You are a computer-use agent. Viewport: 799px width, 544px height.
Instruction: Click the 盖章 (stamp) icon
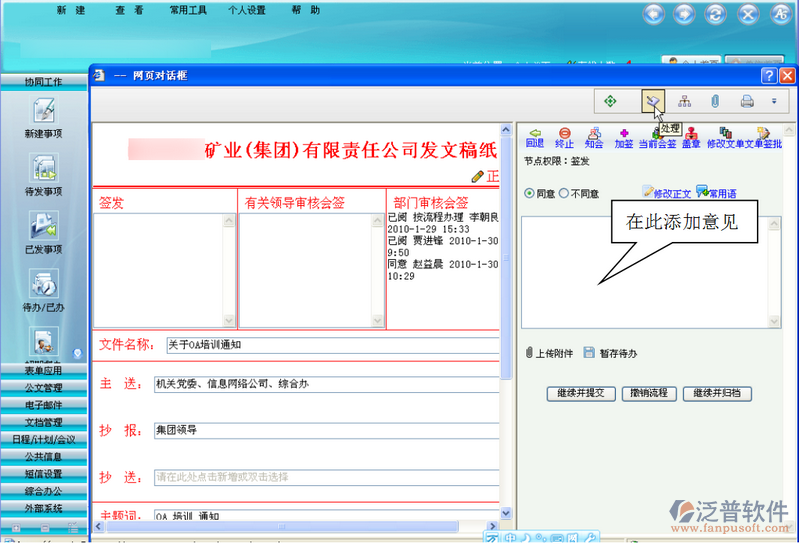[x=691, y=137]
